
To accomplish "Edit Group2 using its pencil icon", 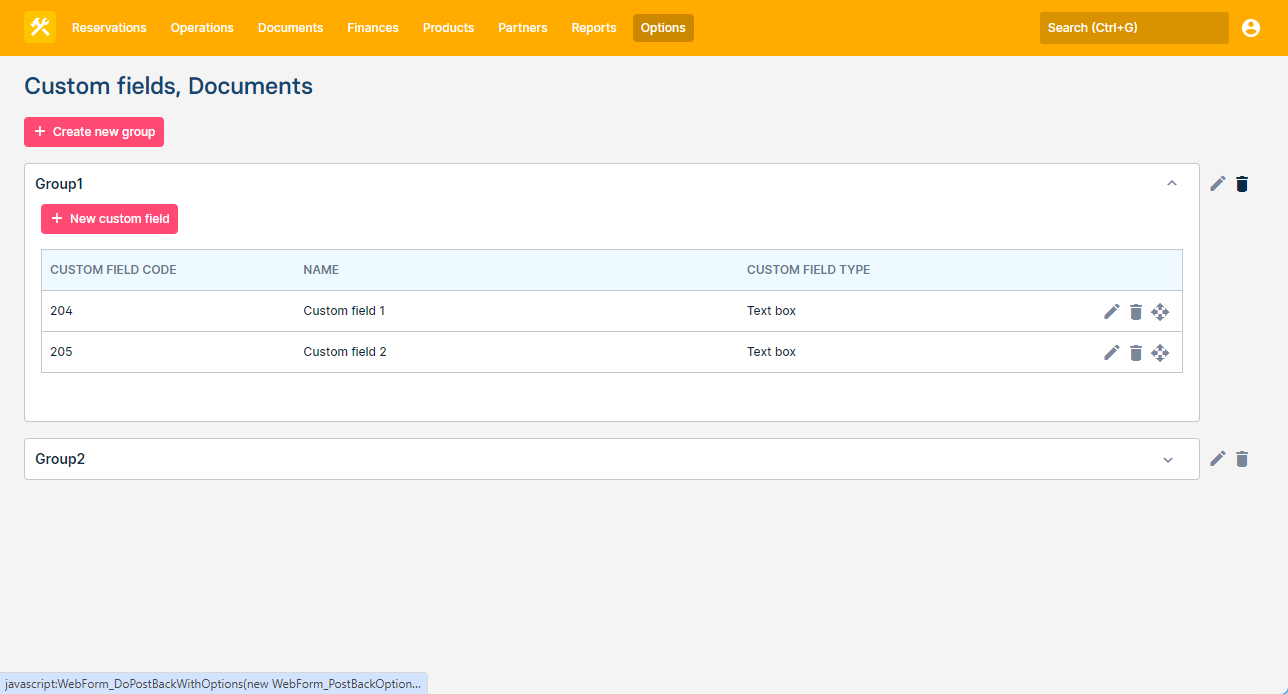I will [x=1217, y=459].
